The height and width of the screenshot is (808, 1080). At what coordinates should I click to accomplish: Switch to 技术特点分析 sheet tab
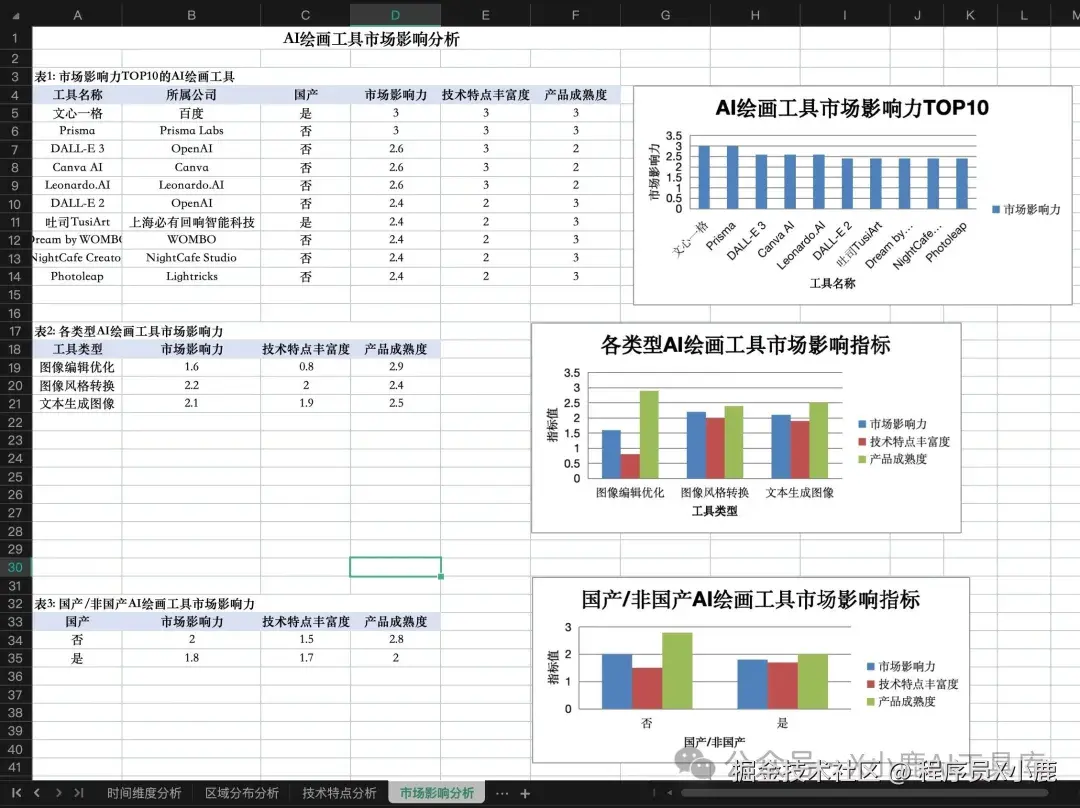339,793
